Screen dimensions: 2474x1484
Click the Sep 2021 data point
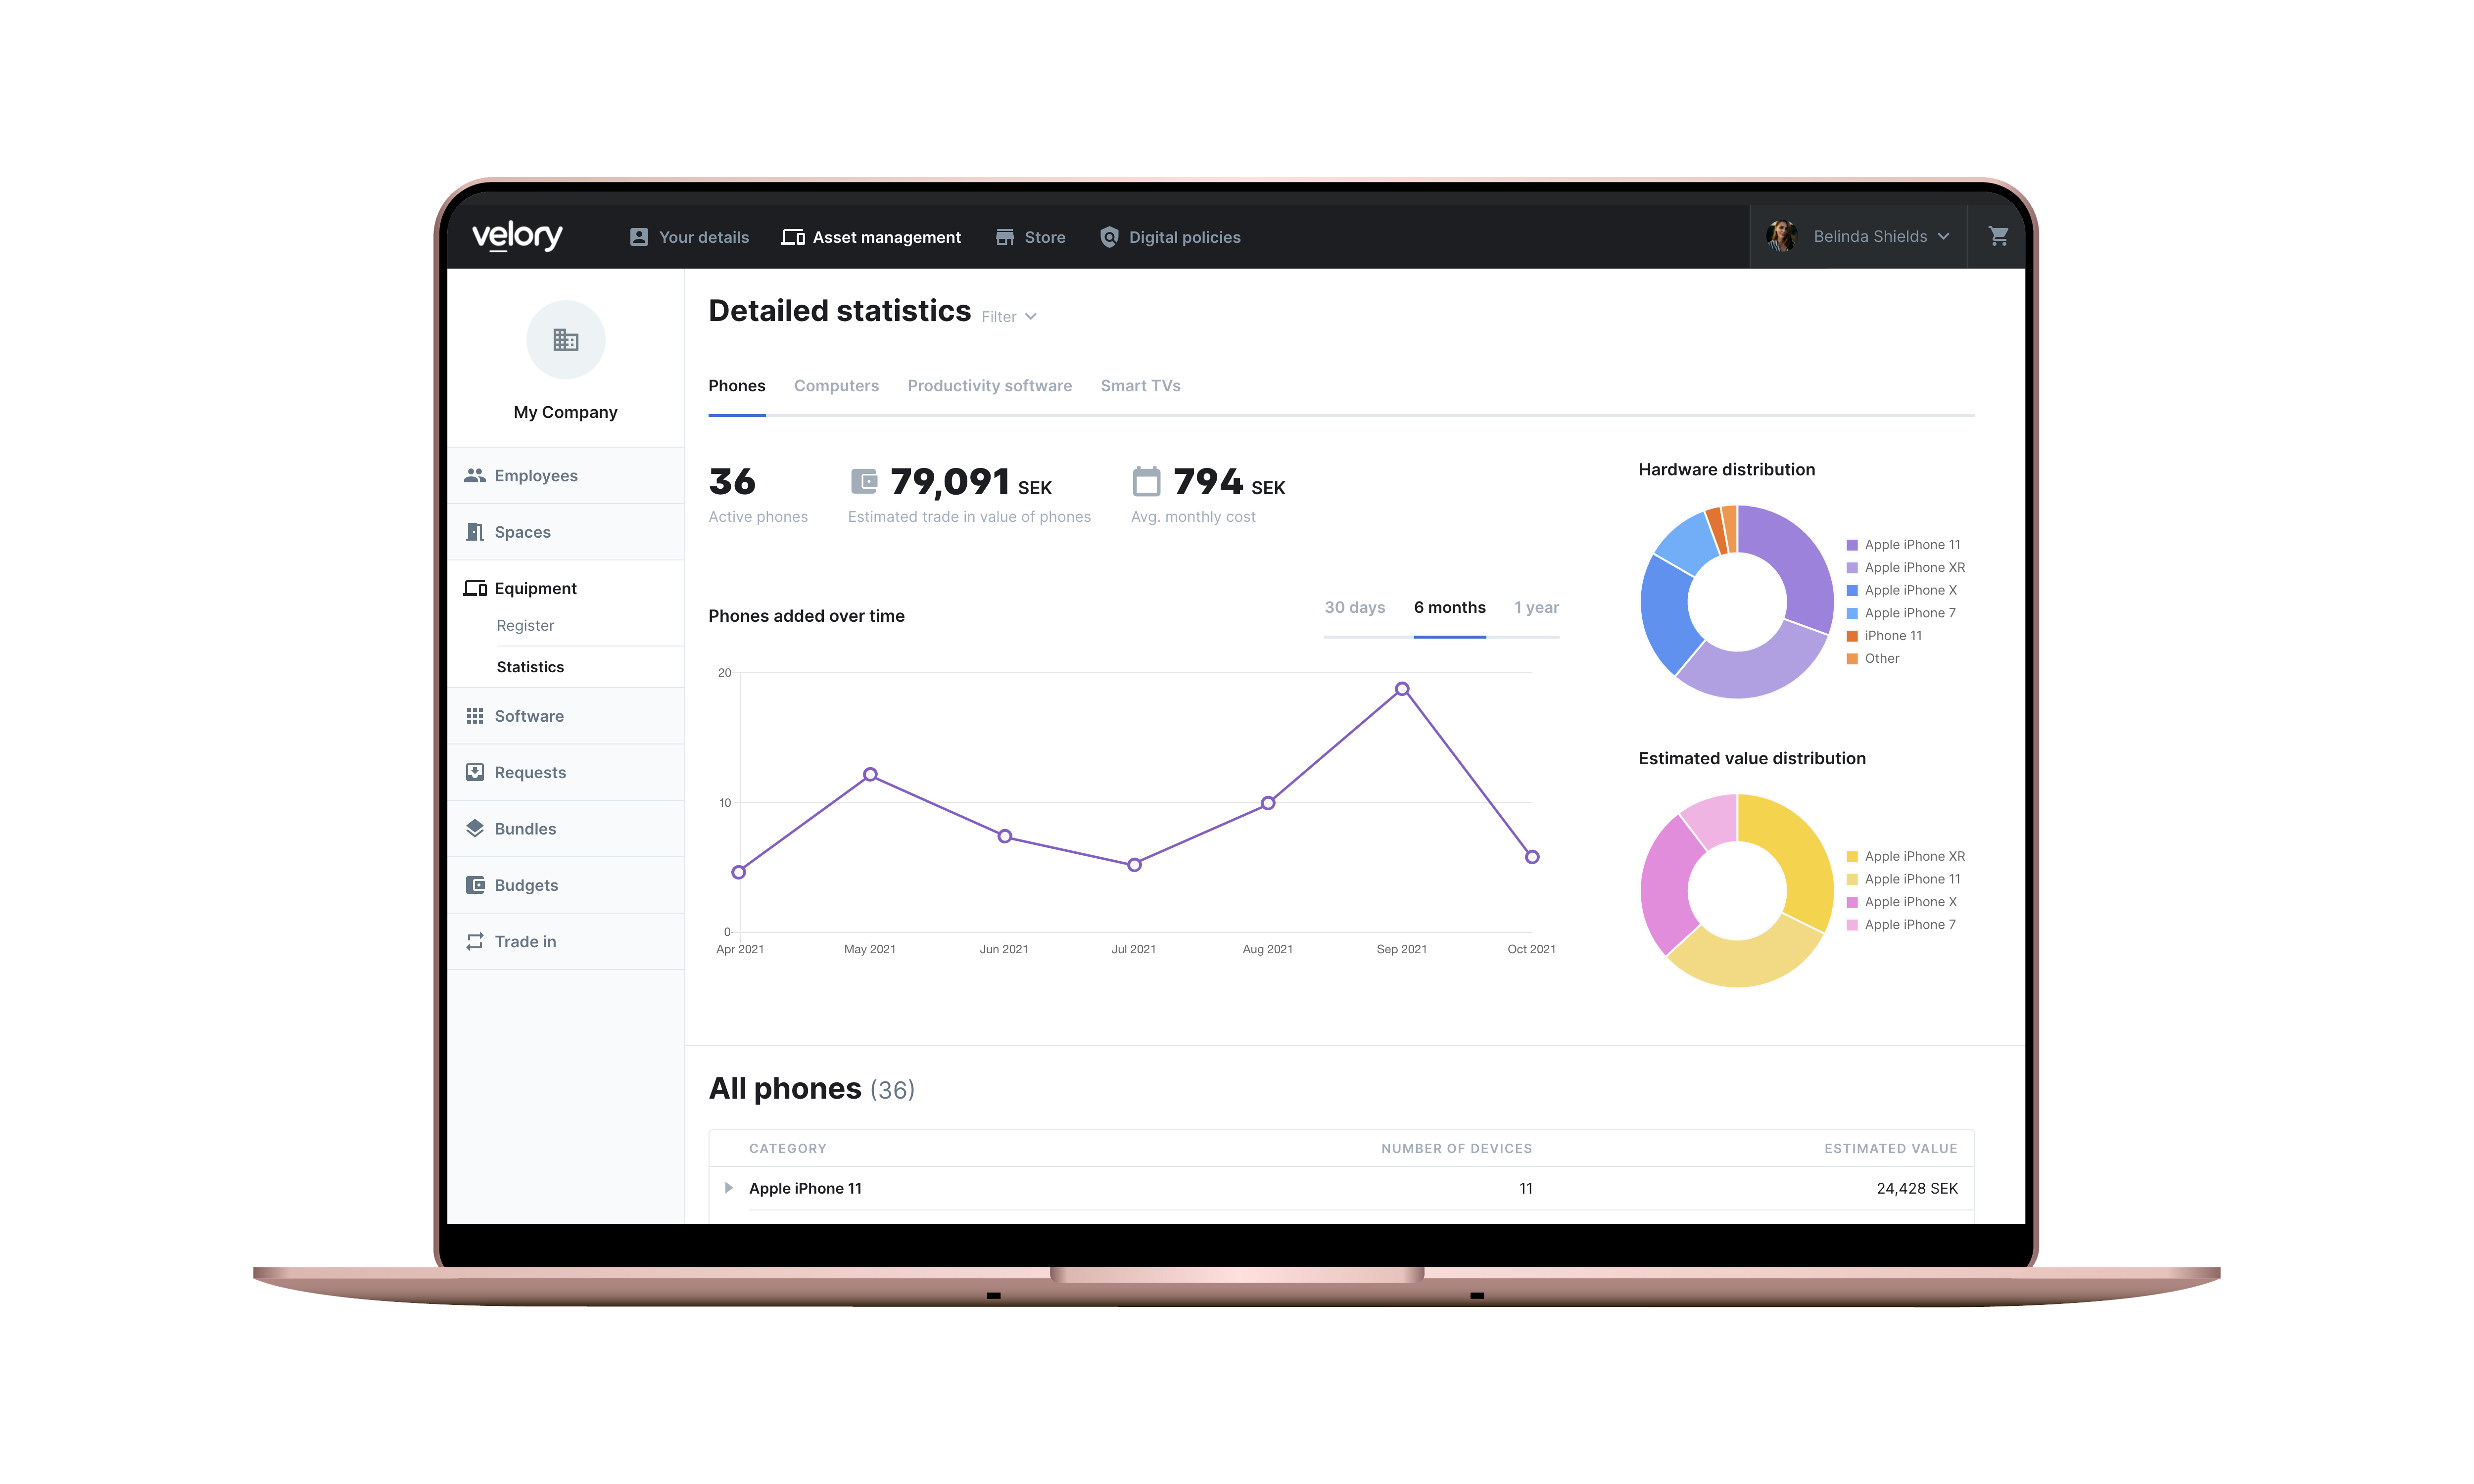1402,689
